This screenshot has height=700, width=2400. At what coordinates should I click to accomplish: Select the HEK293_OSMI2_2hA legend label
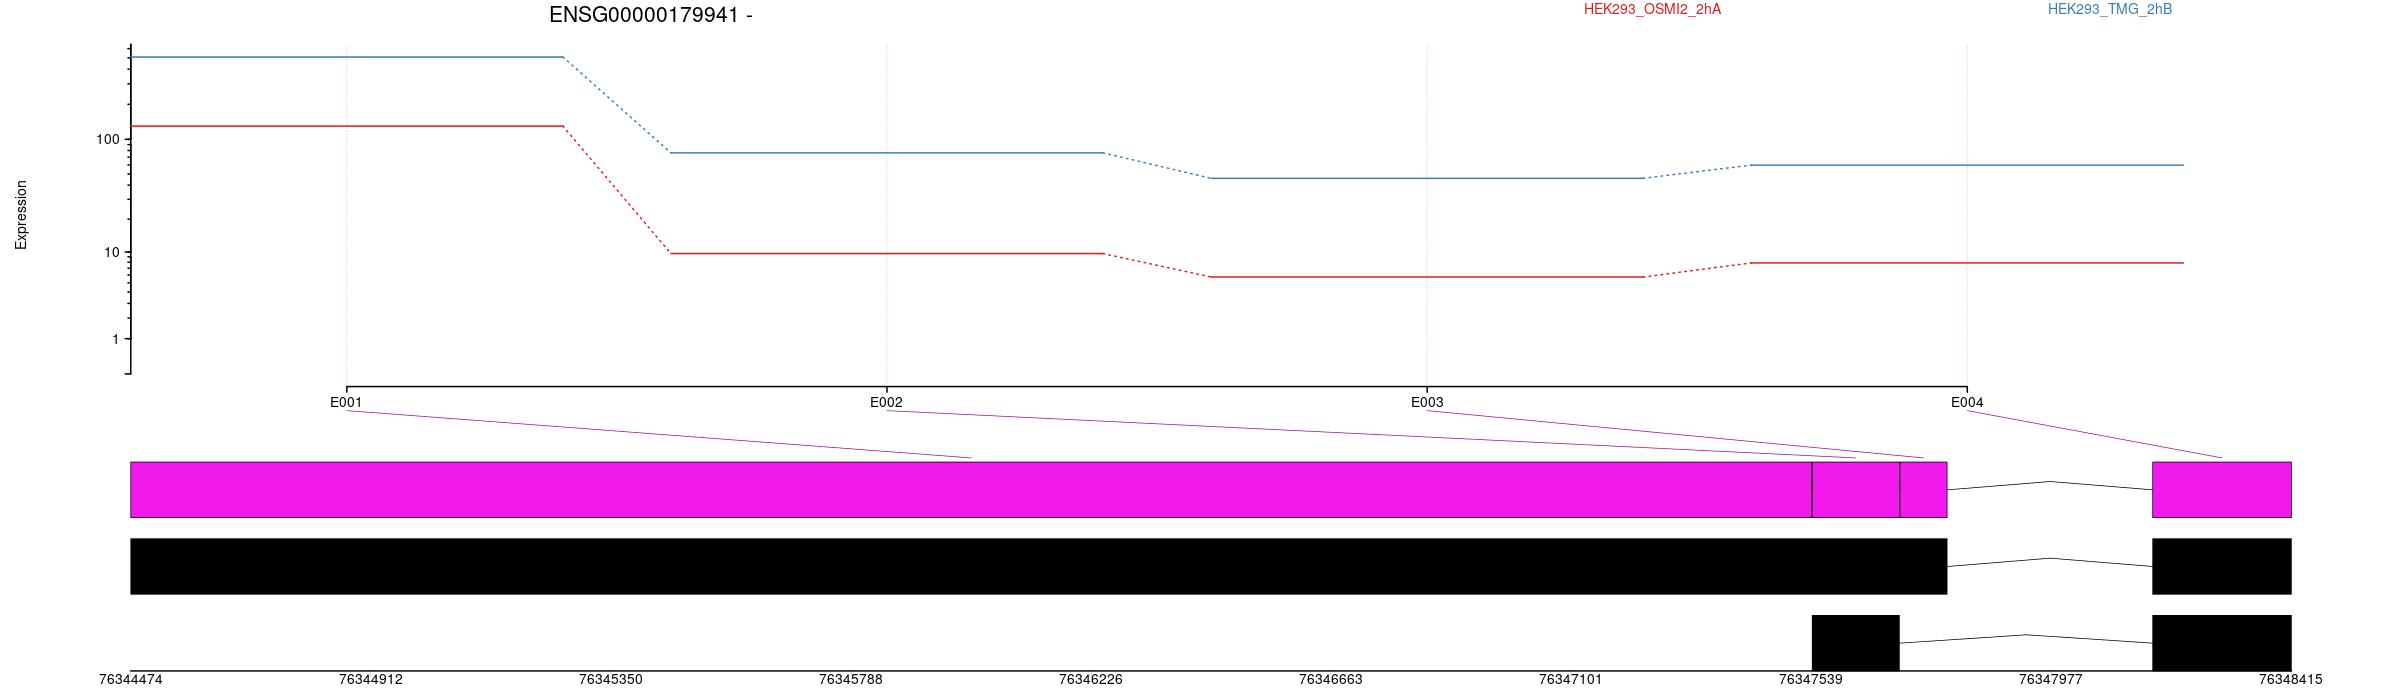(x=1652, y=9)
